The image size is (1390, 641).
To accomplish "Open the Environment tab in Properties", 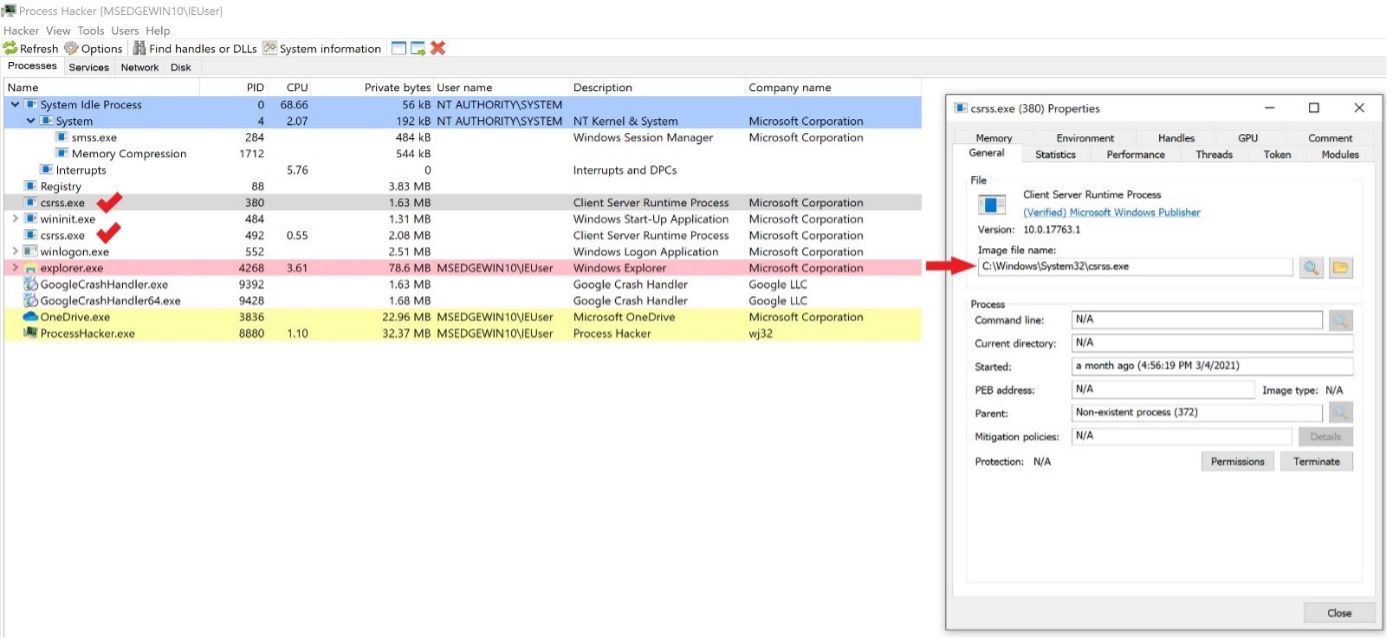I will pos(1085,138).
